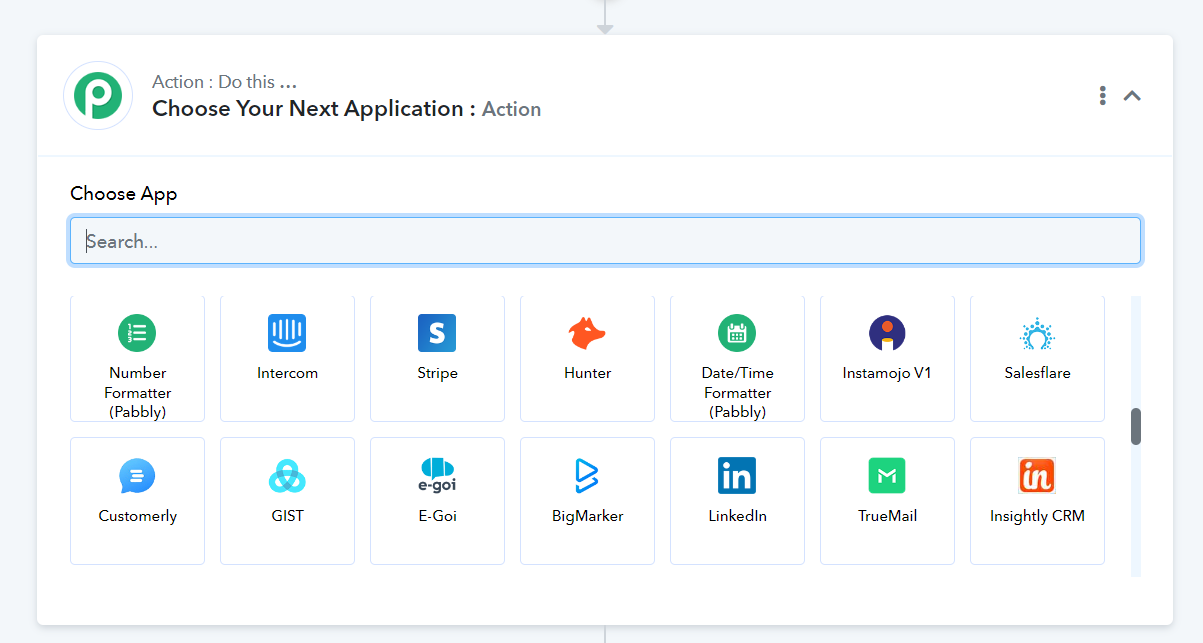Click the Pabbly logo in action header
Viewport: 1203px width, 643px height.
pyautogui.click(x=98, y=96)
